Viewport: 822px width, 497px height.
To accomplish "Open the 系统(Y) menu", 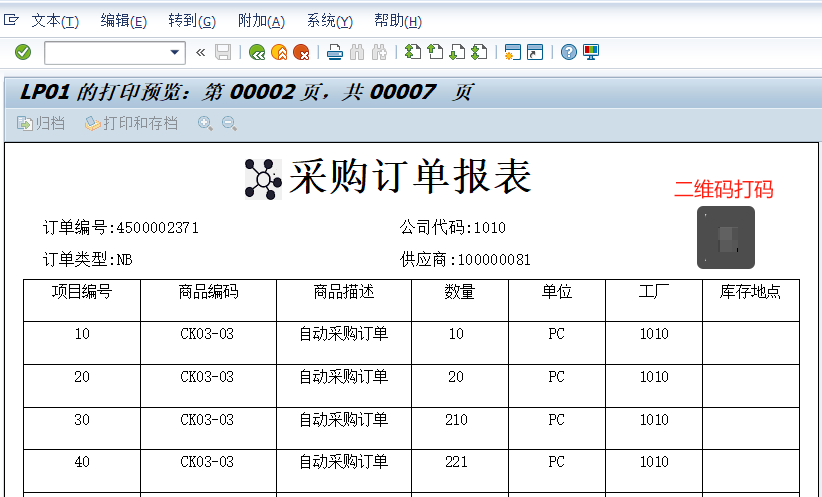I will pyautogui.click(x=330, y=21).
